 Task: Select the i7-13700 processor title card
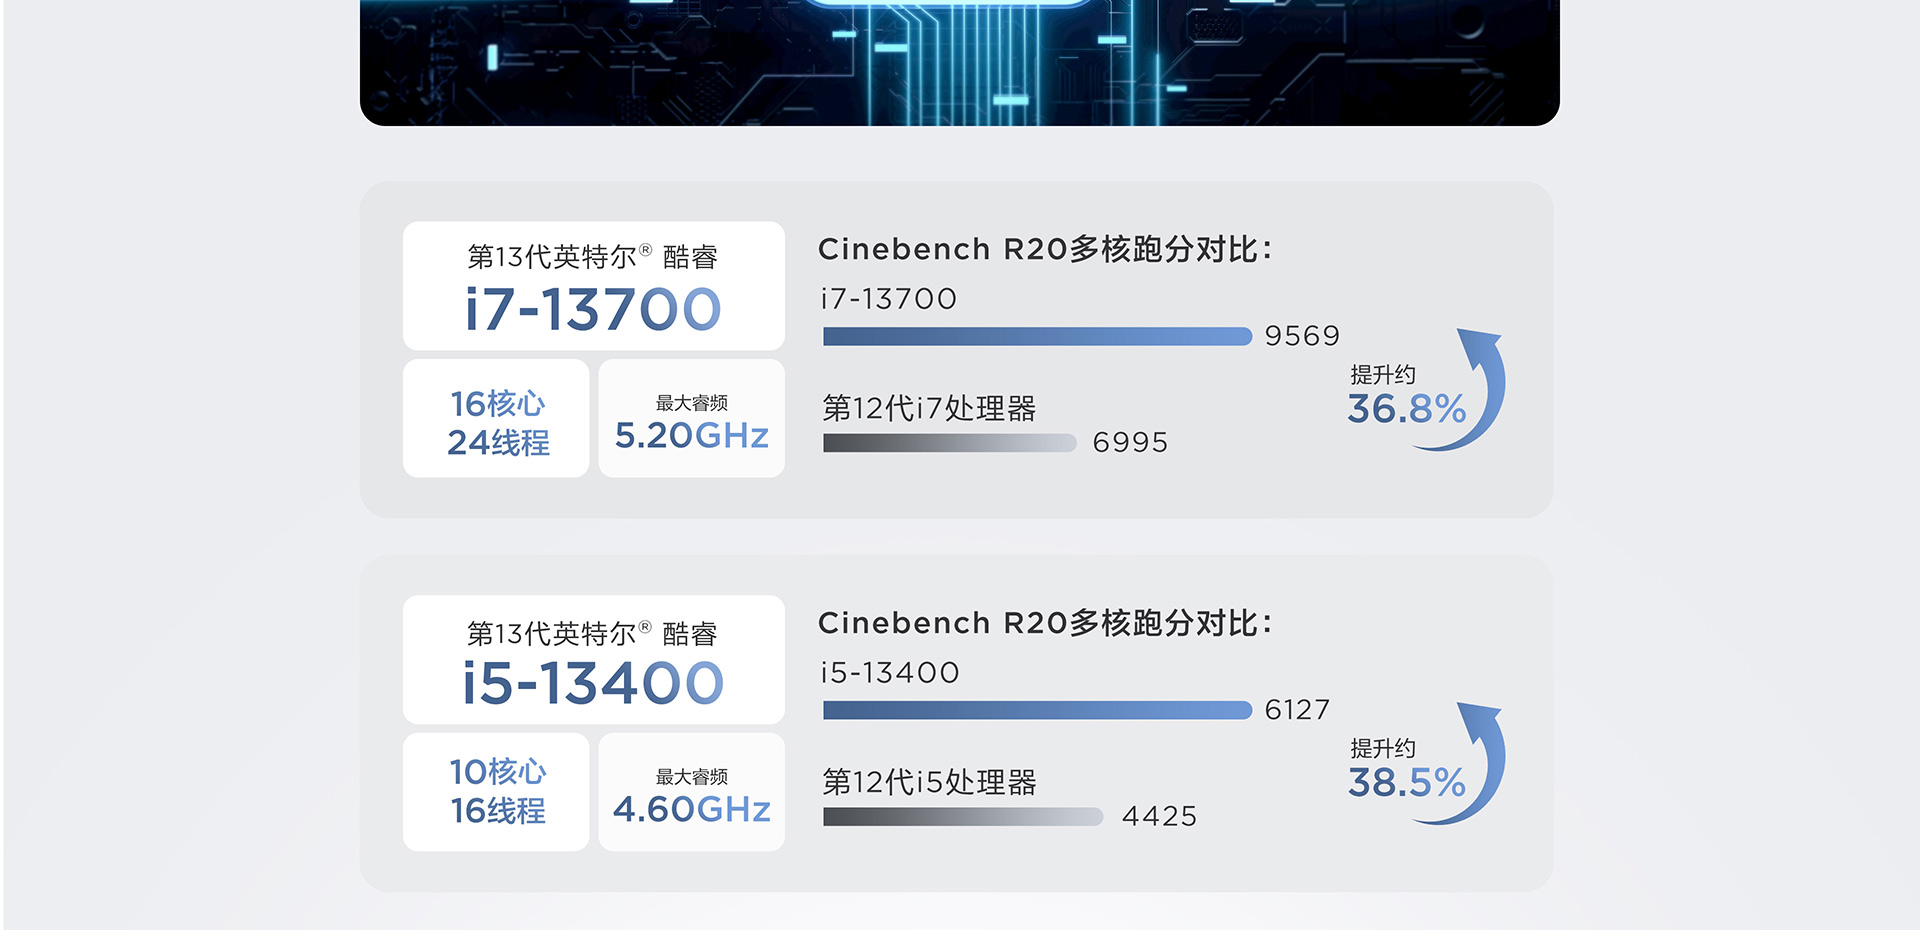click(593, 286)
